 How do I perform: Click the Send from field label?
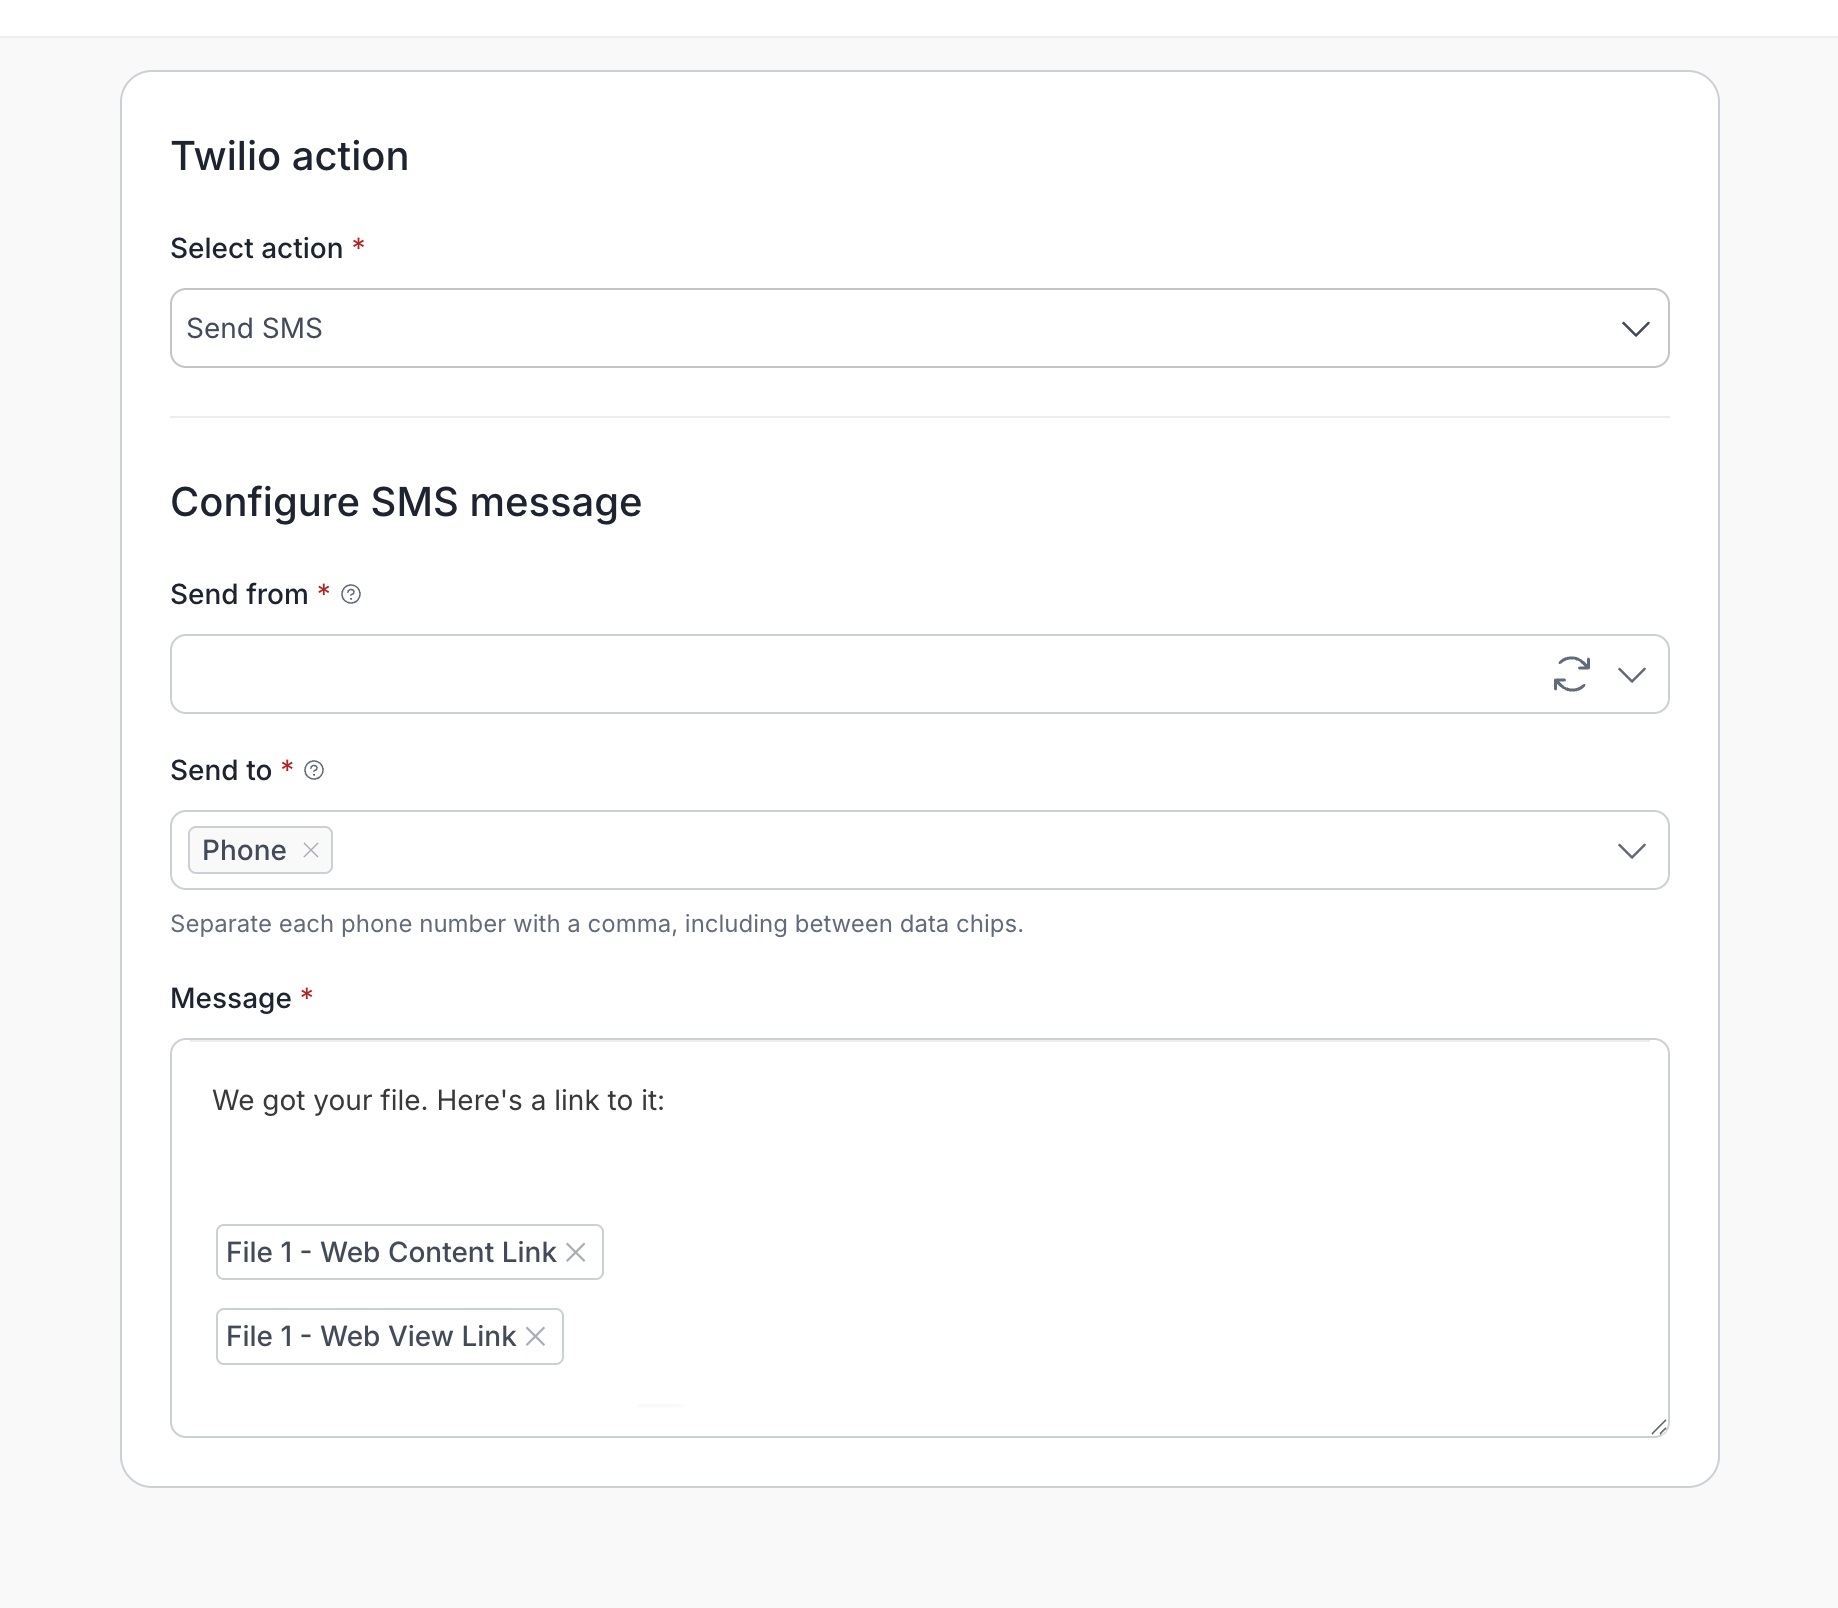pos(239,594)
